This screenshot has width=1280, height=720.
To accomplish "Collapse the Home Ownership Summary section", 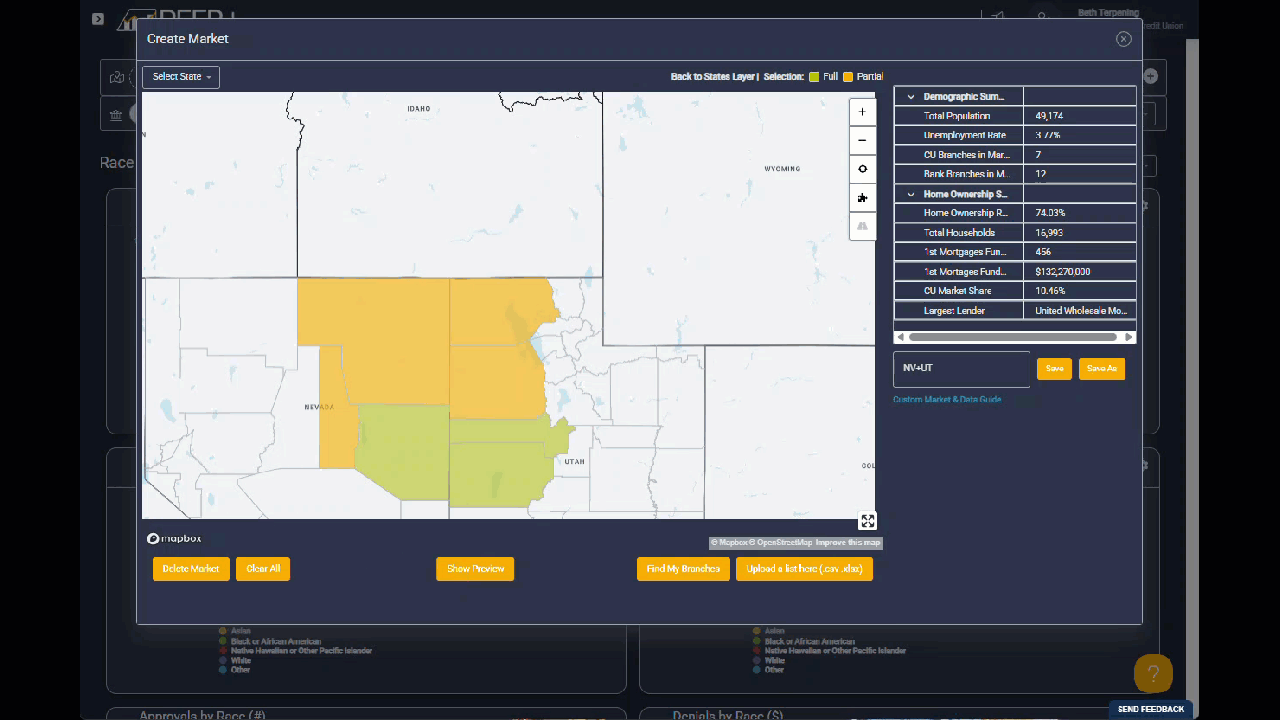I will [911, 194].
